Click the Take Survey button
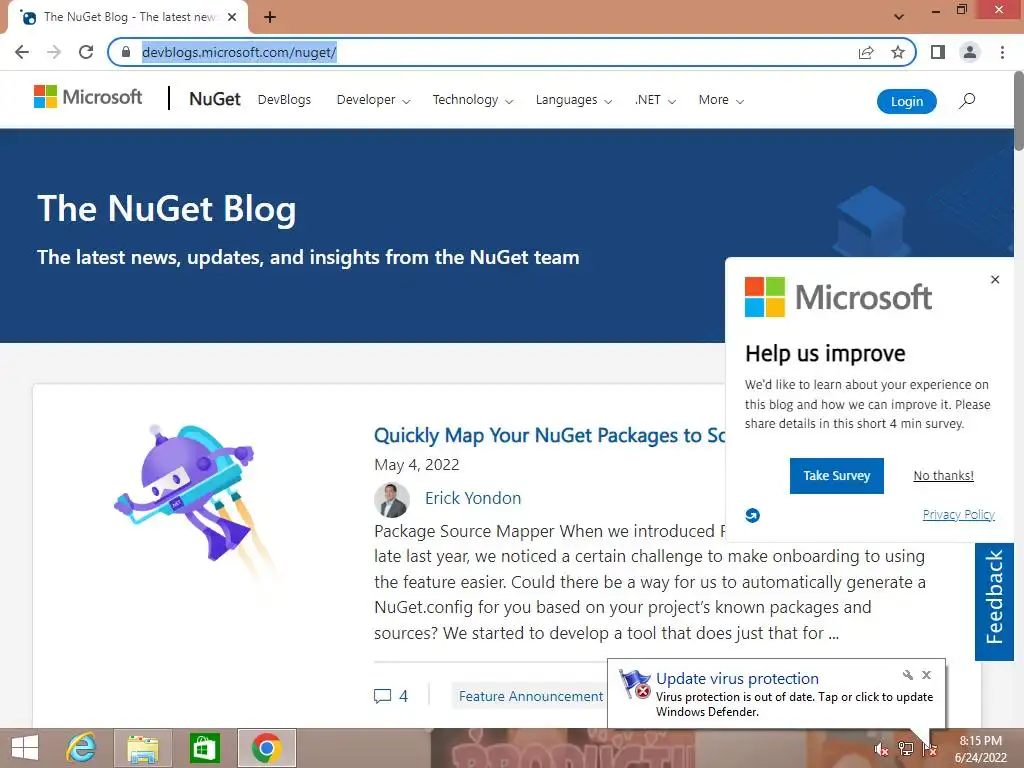Viewport: 1024px width, 768px height. [837, 475]
